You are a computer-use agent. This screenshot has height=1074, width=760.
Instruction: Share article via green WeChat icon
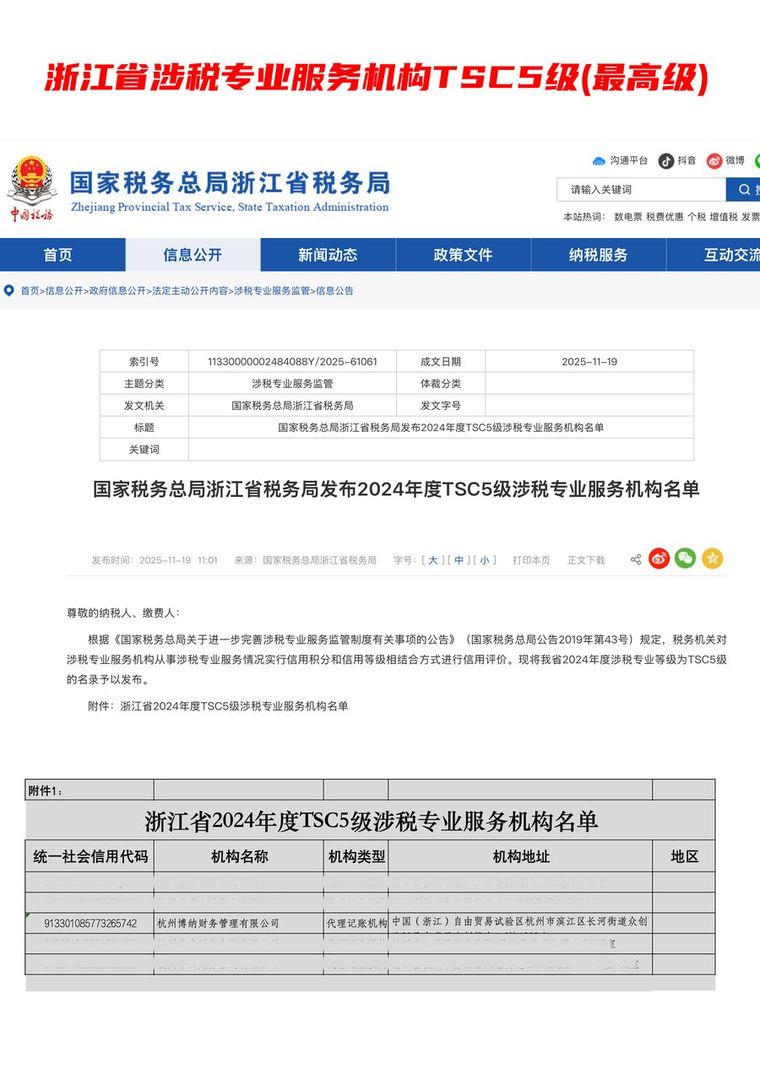(685, 559)
